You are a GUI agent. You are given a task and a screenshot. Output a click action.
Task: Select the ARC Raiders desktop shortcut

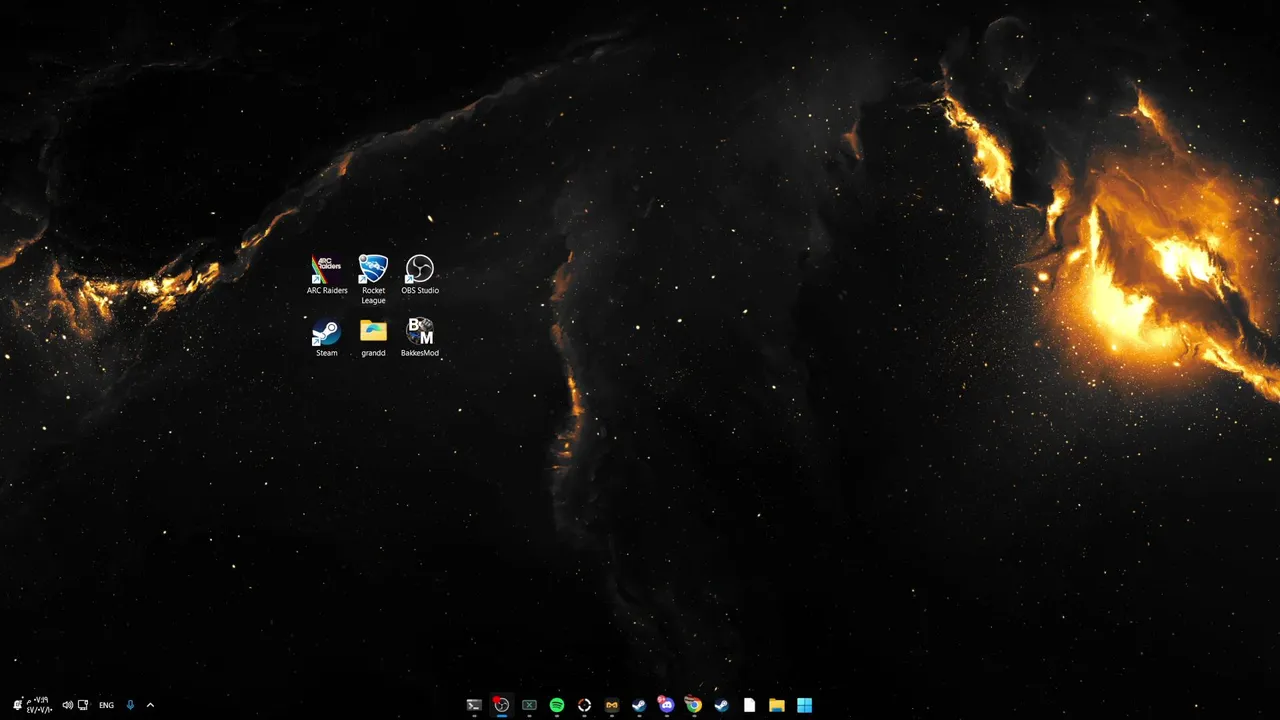tap(327, 274)
